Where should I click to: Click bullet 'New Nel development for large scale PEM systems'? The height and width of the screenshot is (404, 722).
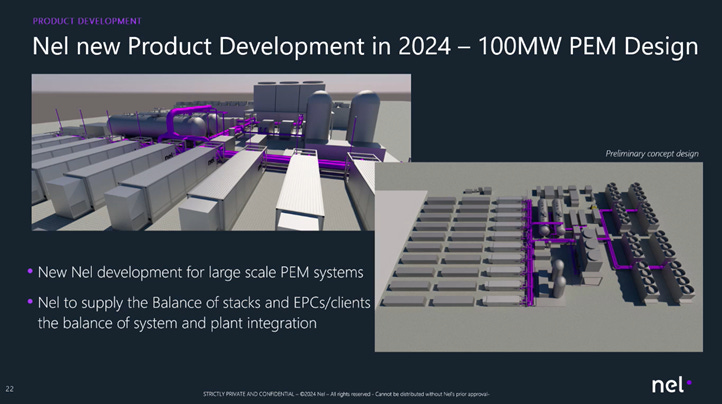pyautogui.click(x=200, y=272)
